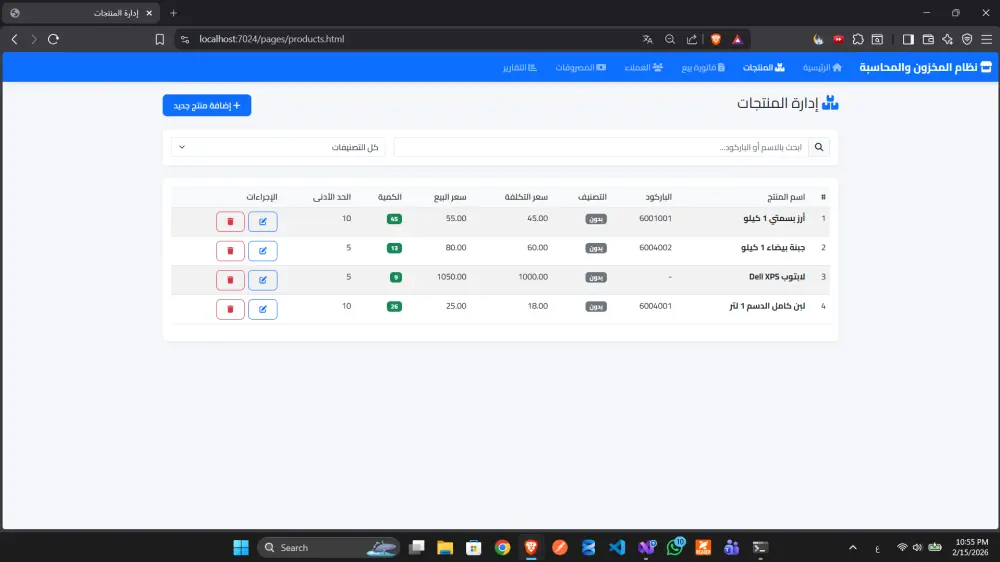Toggle the browser sidebar panel icon
The image size is (1000, 562).
908,39
